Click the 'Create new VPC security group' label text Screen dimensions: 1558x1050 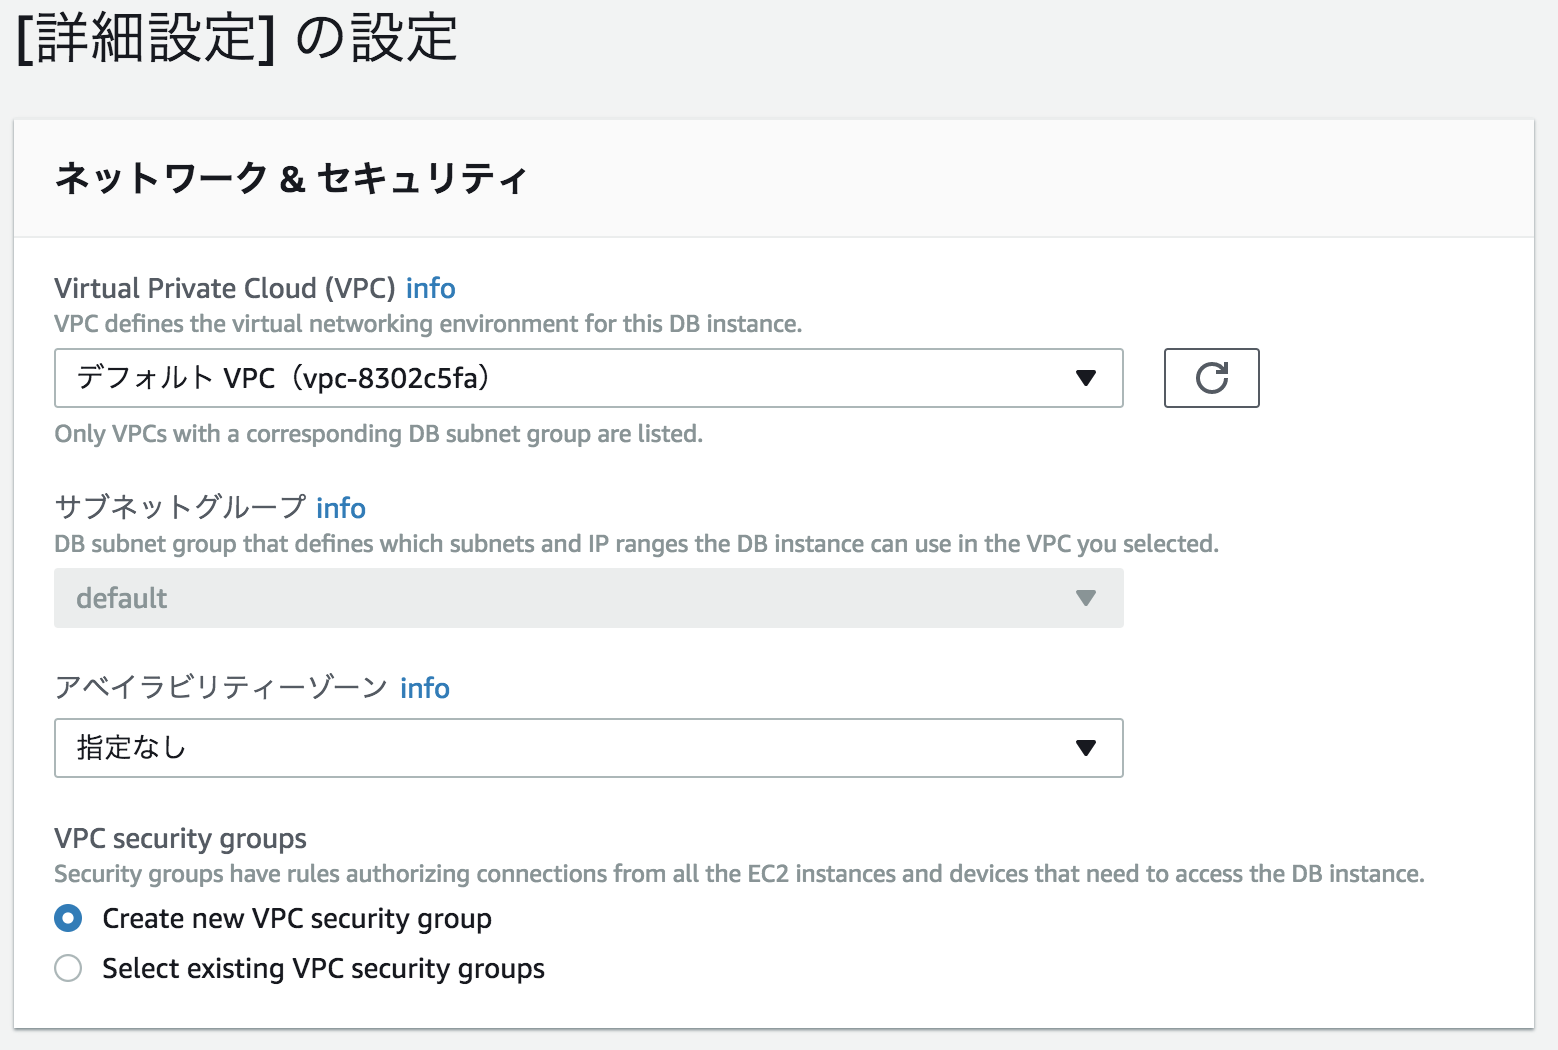coord(297,918)
